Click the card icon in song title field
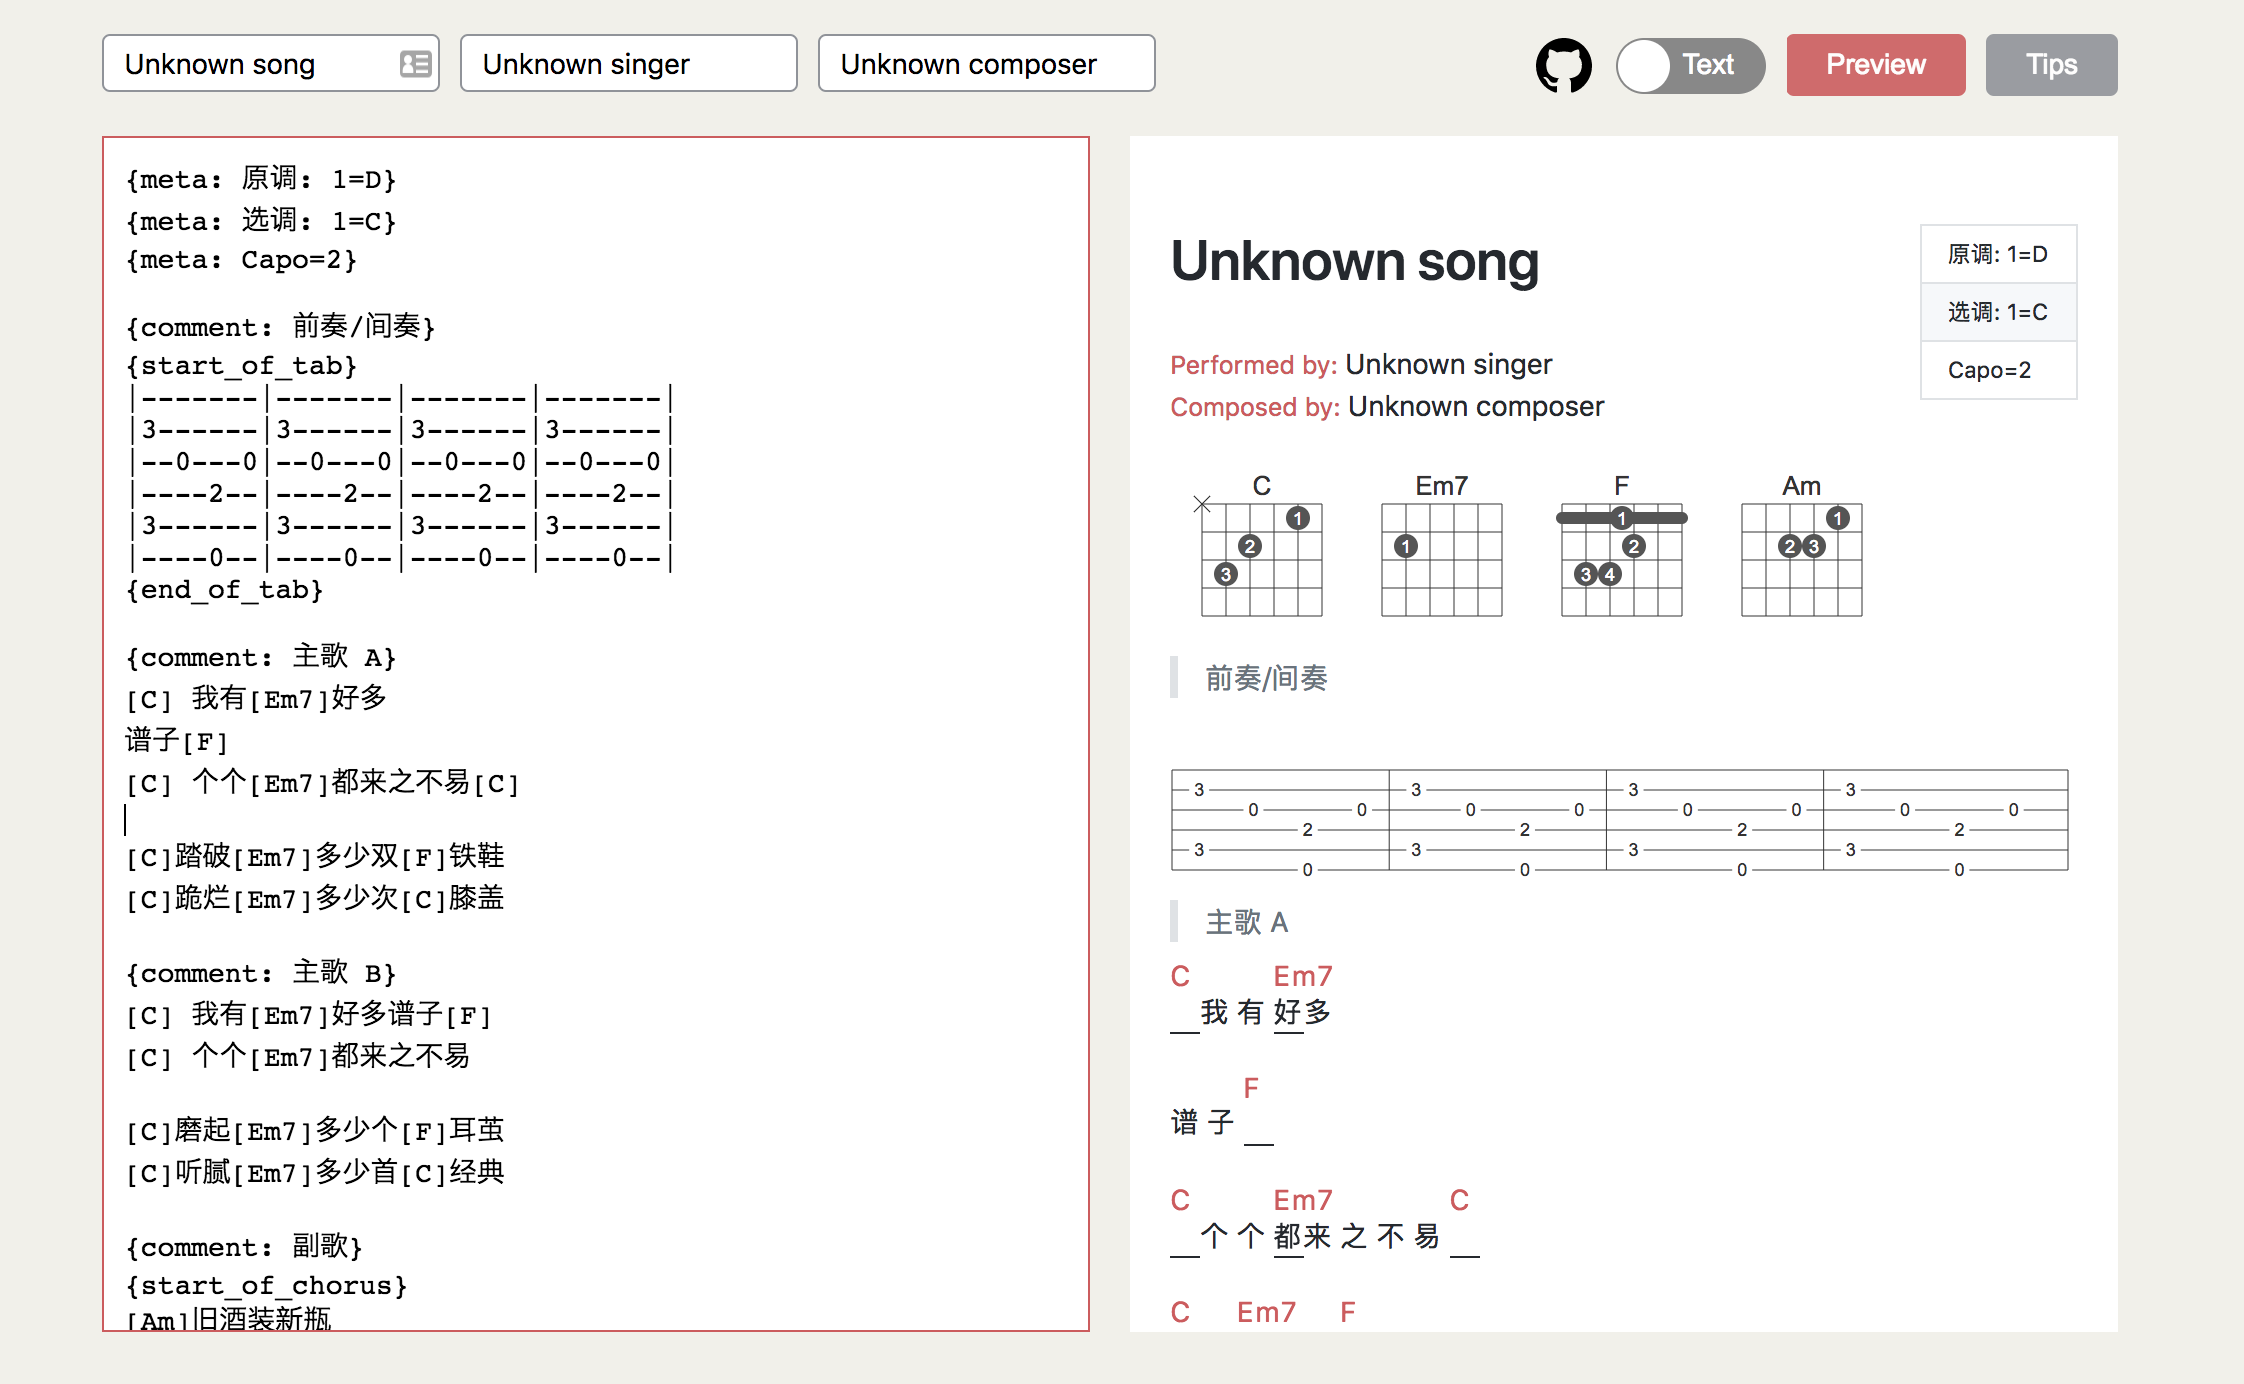The image size is (2244, 1384). tap(415, 64)
